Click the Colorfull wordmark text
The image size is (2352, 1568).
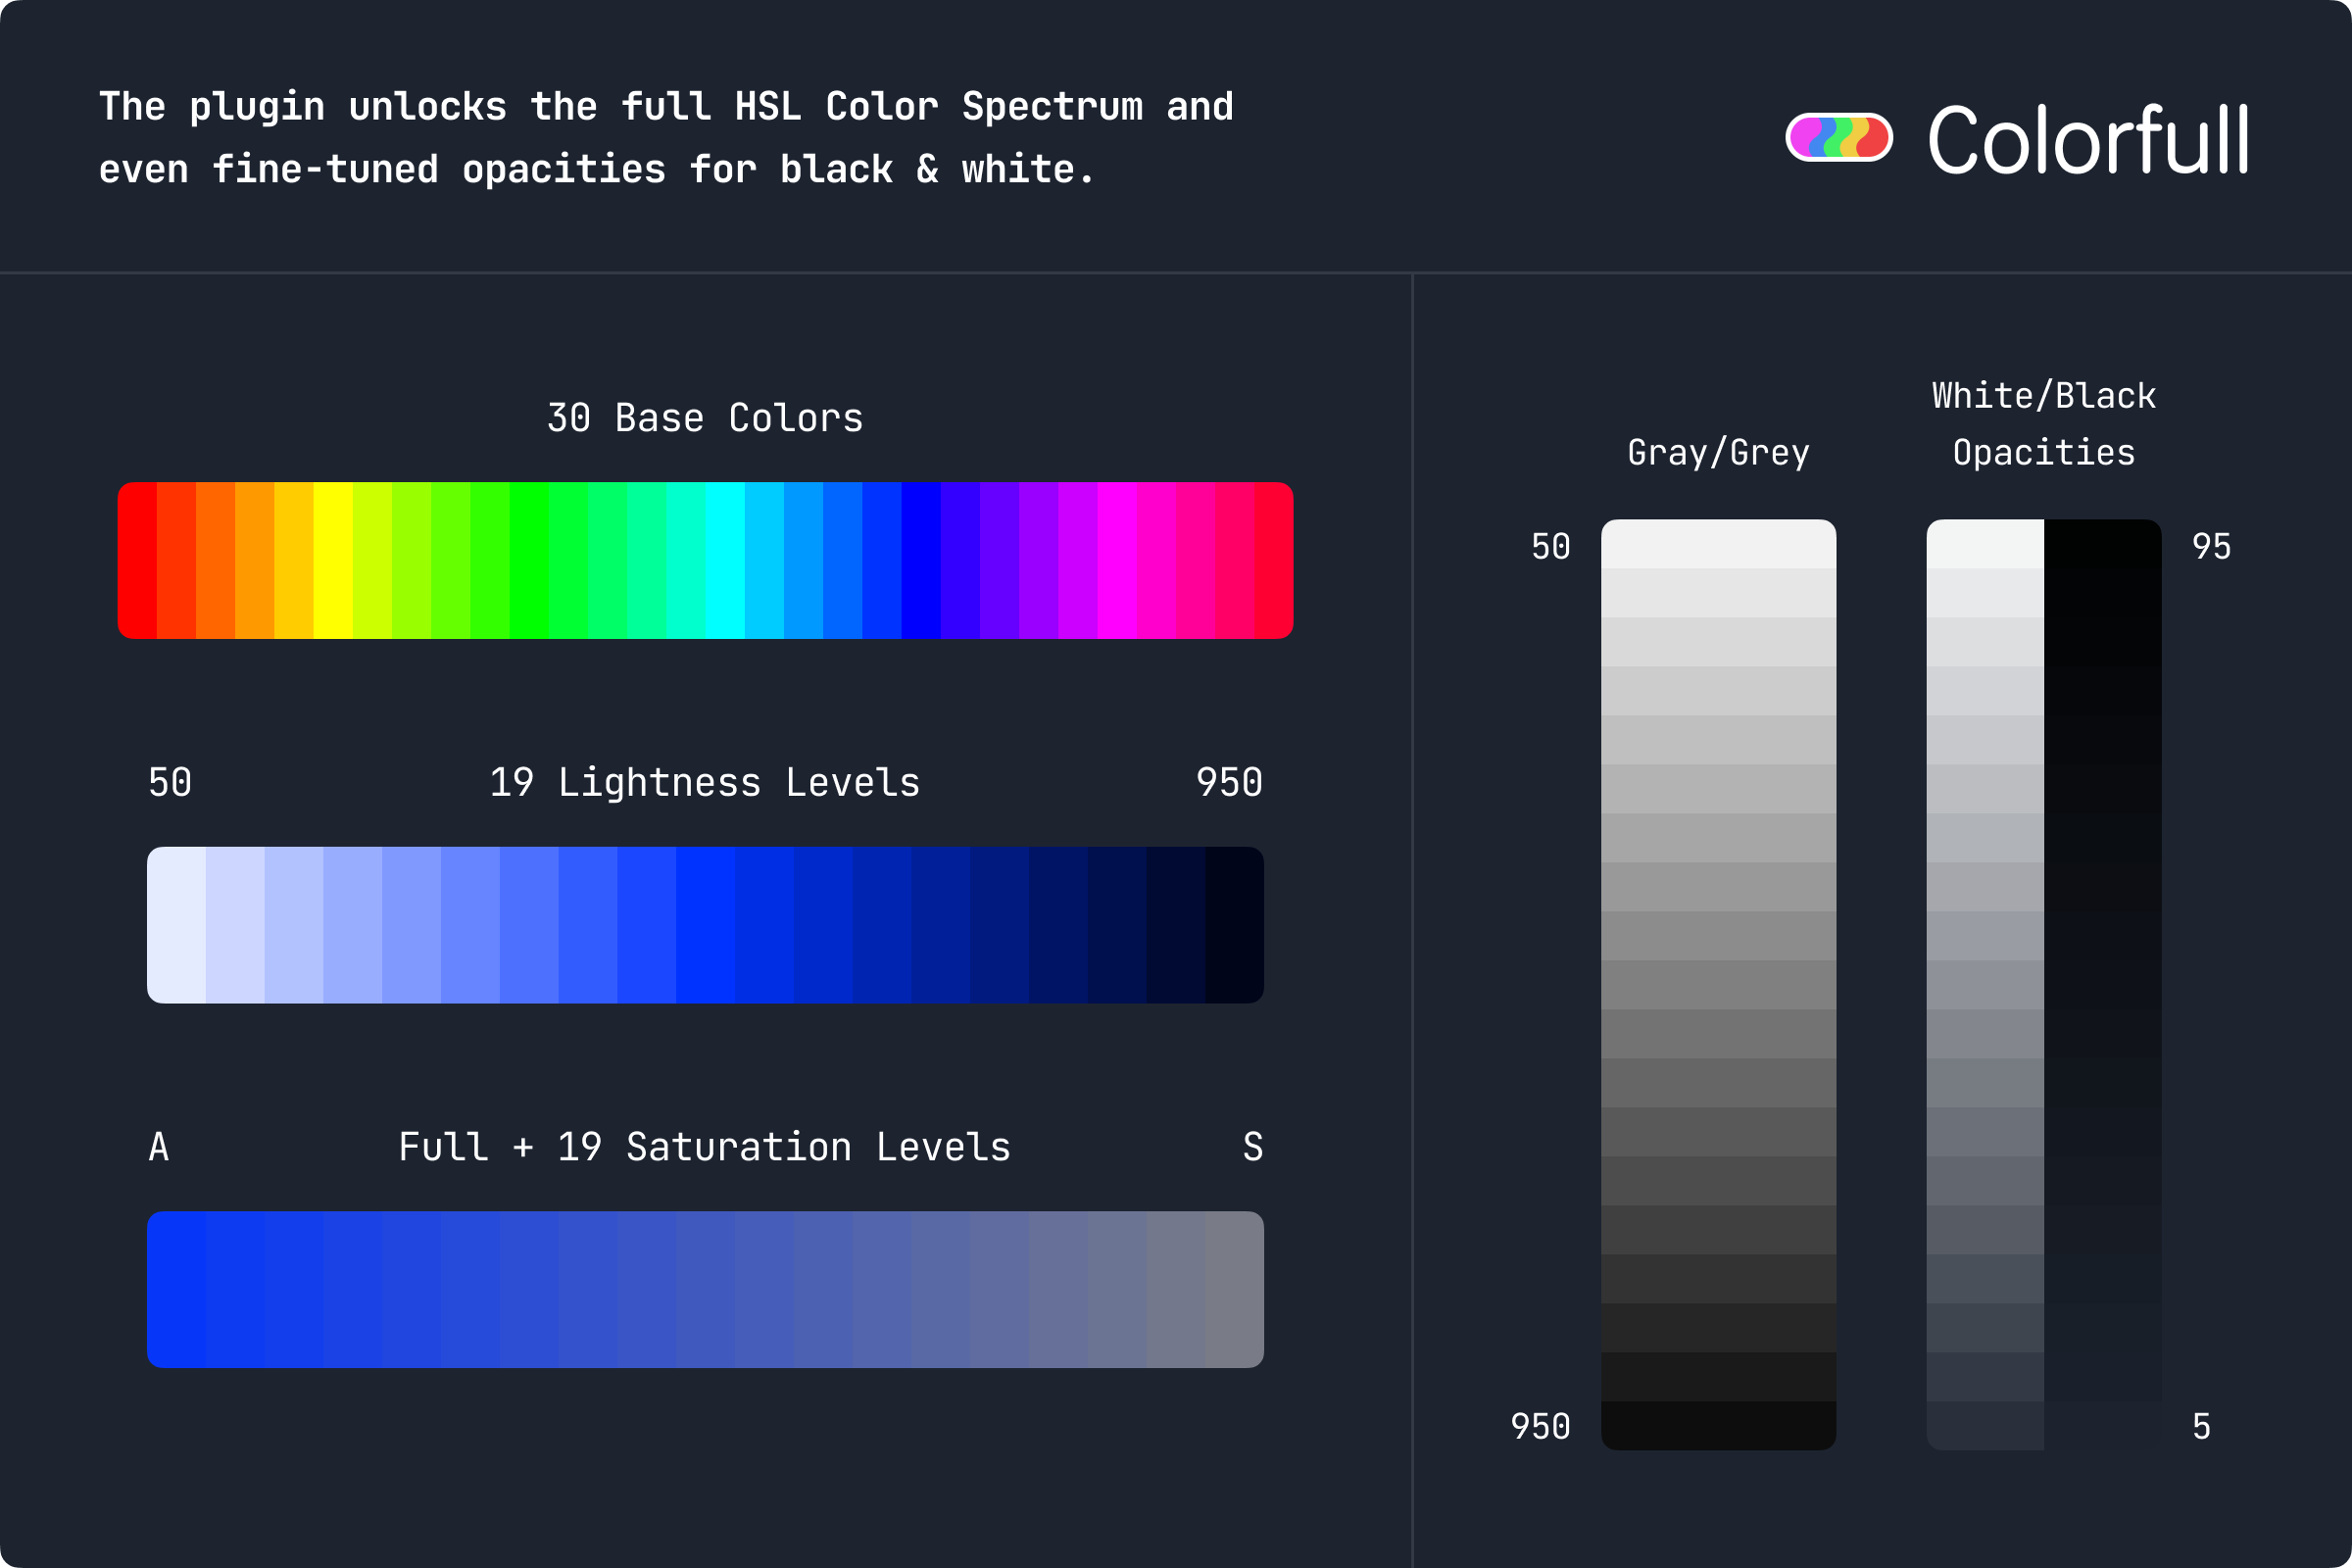click(x=2088, y=141)
